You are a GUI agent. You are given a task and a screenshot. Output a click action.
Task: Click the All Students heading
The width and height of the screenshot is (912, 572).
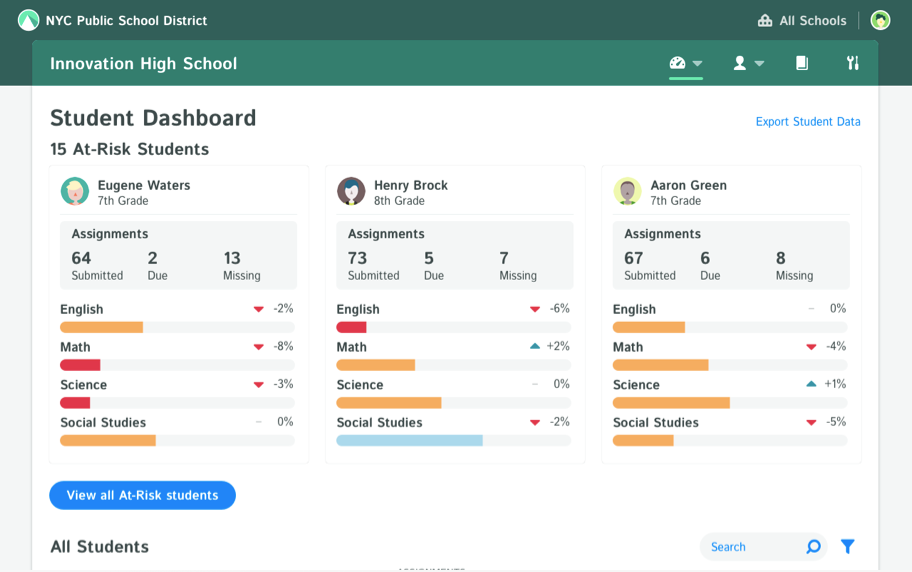pyautogui.click(x=99, y=547)
